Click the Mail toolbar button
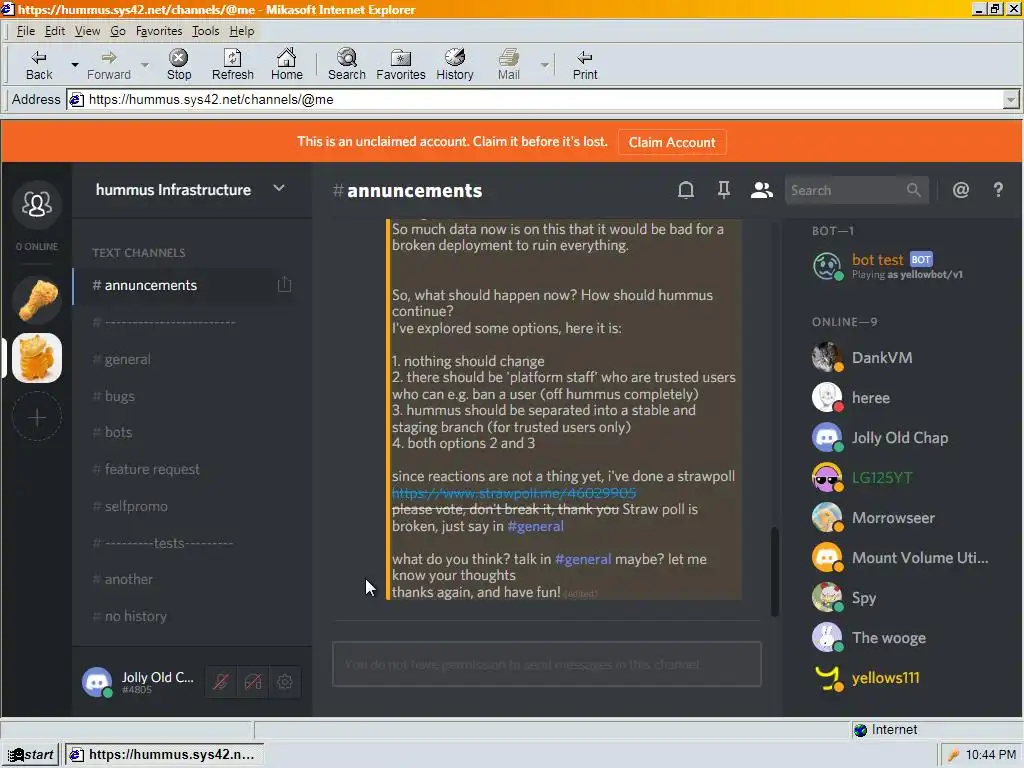This screenshot has width=1024, height=768. [509, 65]
